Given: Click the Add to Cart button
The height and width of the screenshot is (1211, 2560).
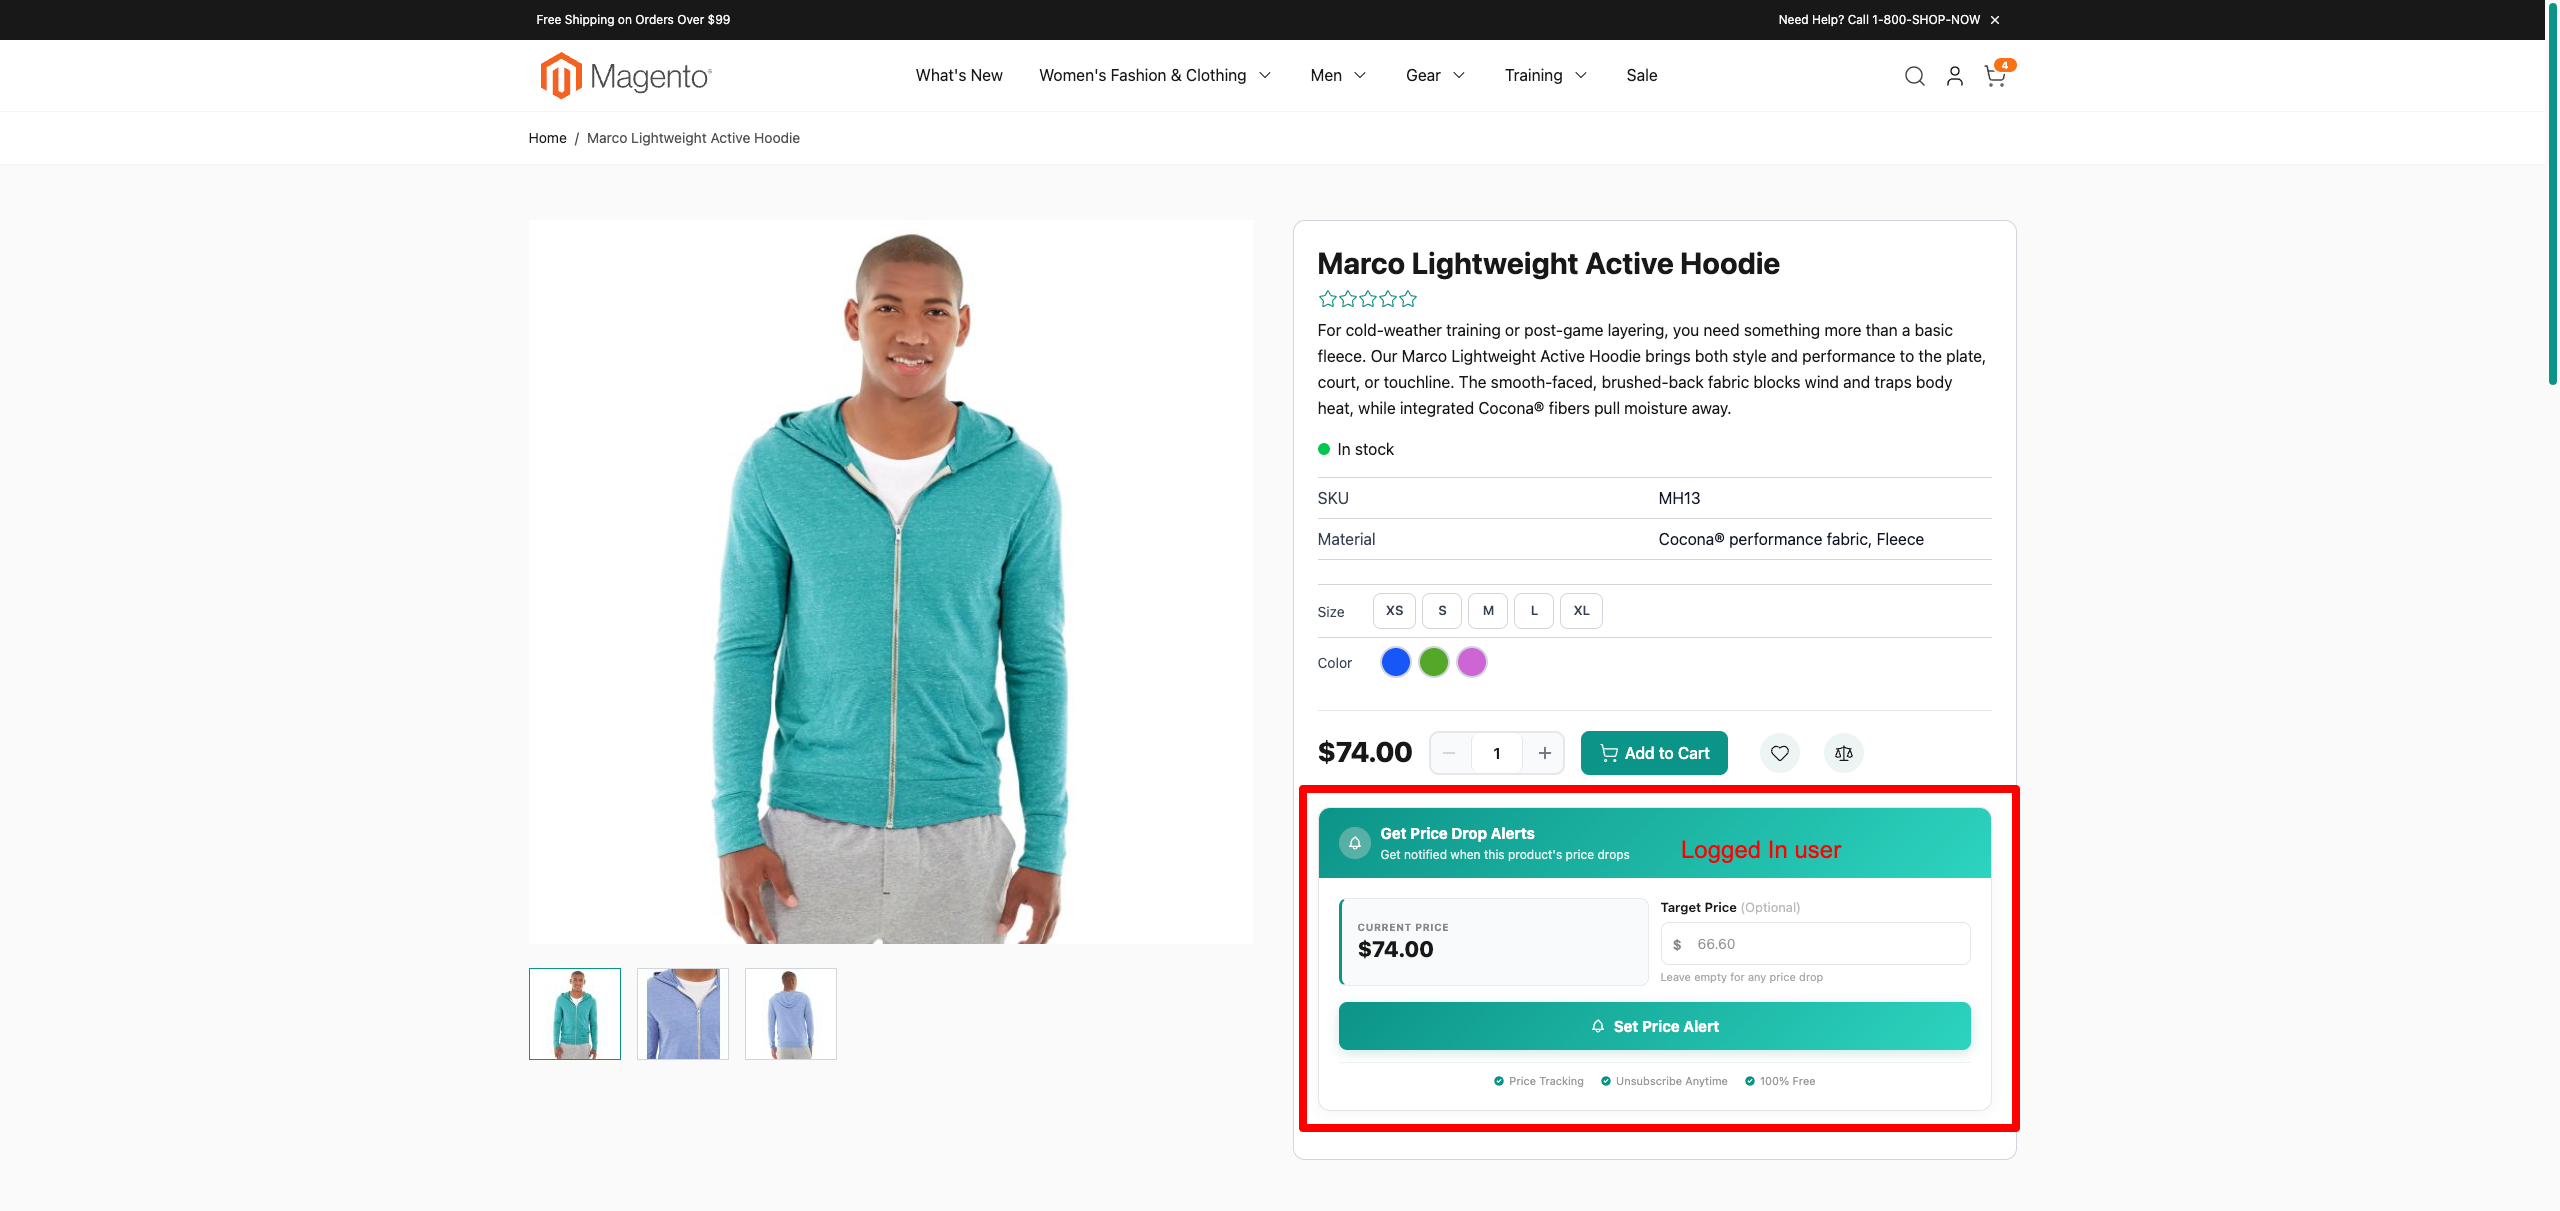Looking at the screenshot, I should pos(1654,753).
